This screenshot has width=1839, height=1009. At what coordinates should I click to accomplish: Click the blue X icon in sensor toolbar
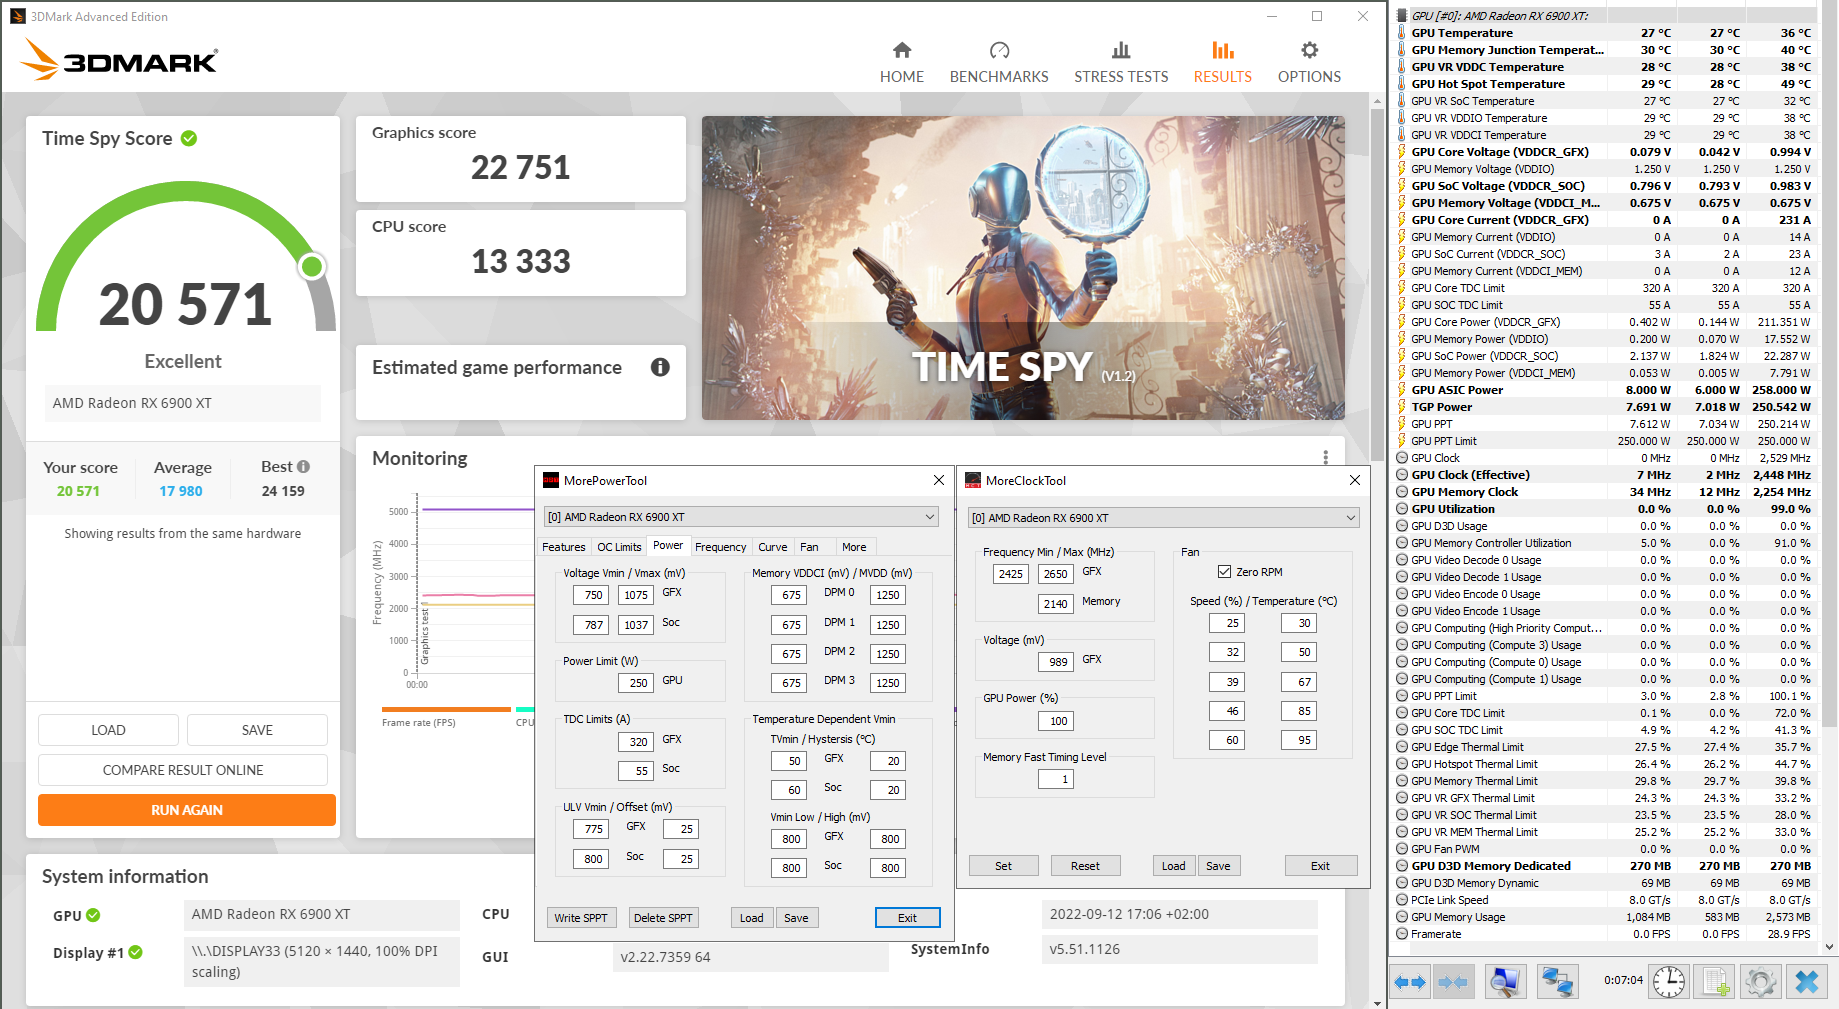coord(1807,982)
